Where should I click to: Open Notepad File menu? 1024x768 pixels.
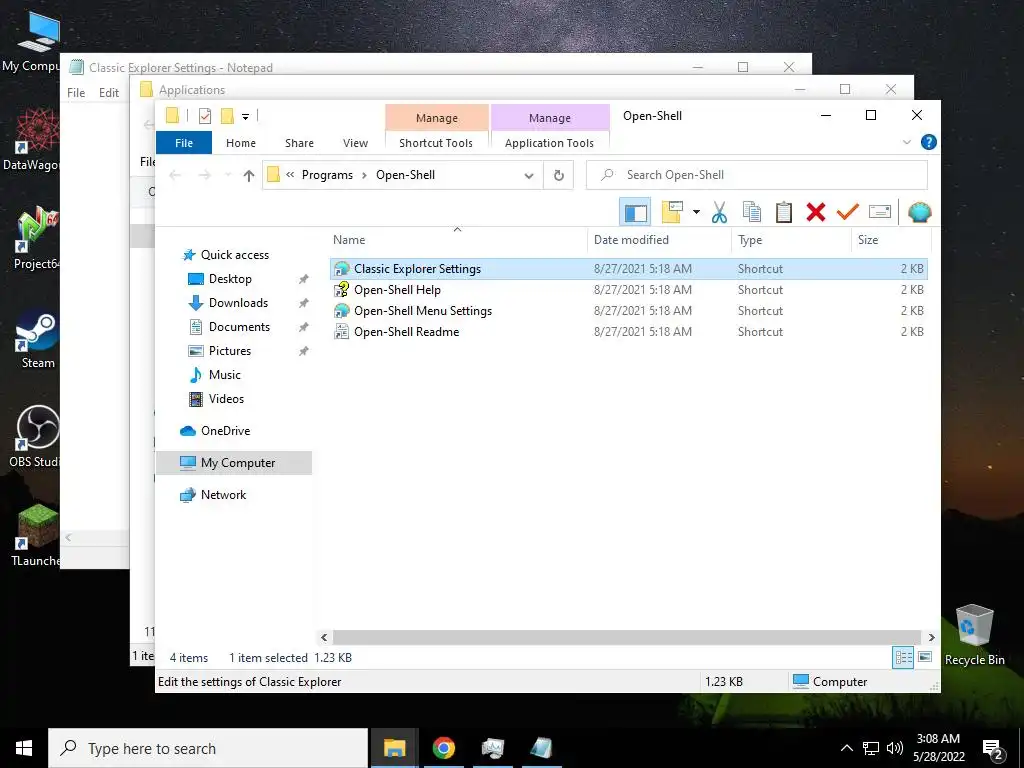[76, 93]
